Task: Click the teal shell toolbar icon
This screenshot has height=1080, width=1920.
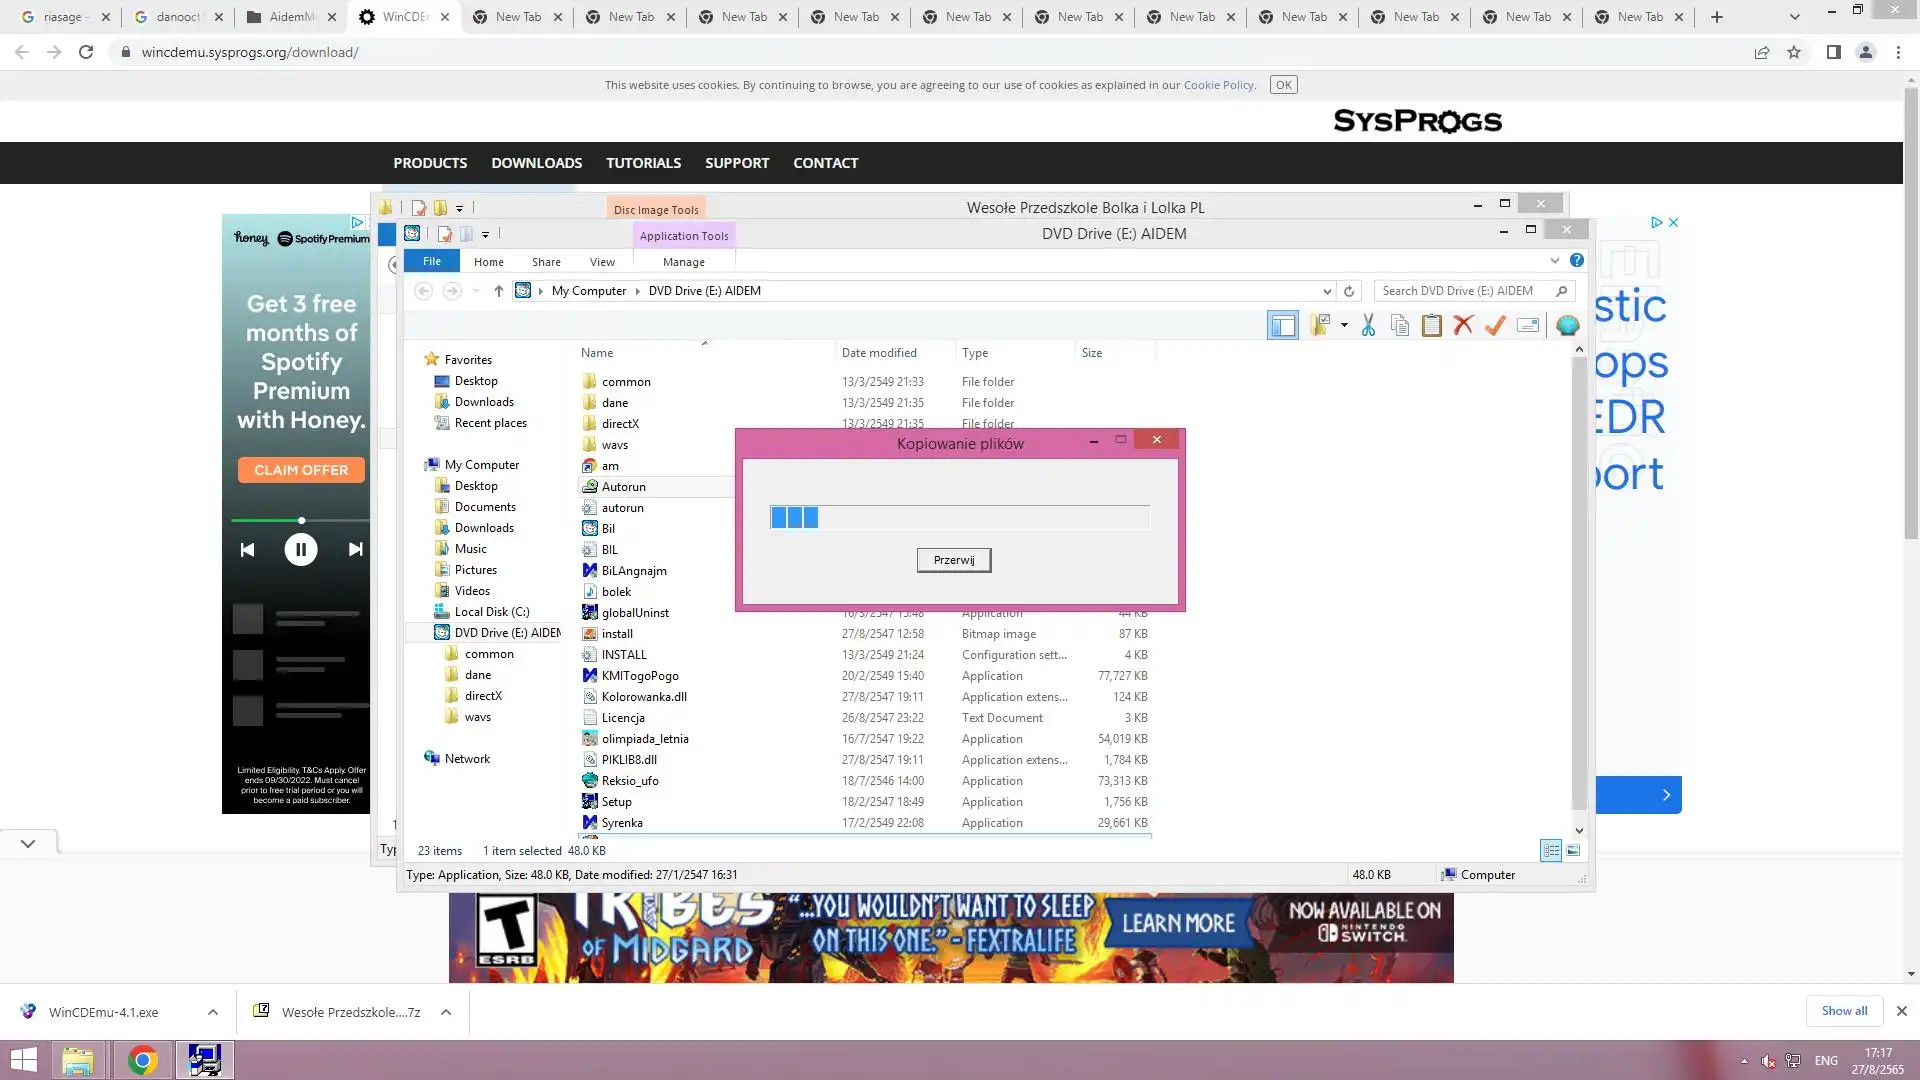Action: [1567, 326]
